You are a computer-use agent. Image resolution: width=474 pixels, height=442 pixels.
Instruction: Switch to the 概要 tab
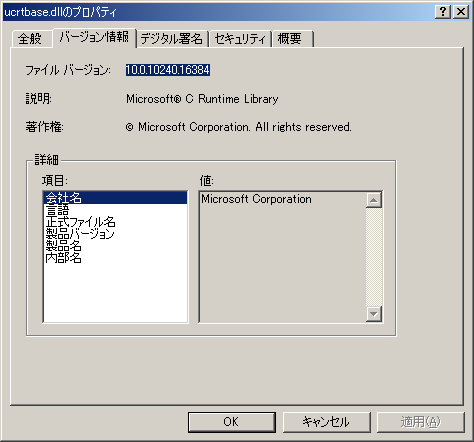click(x=292, y=39)
